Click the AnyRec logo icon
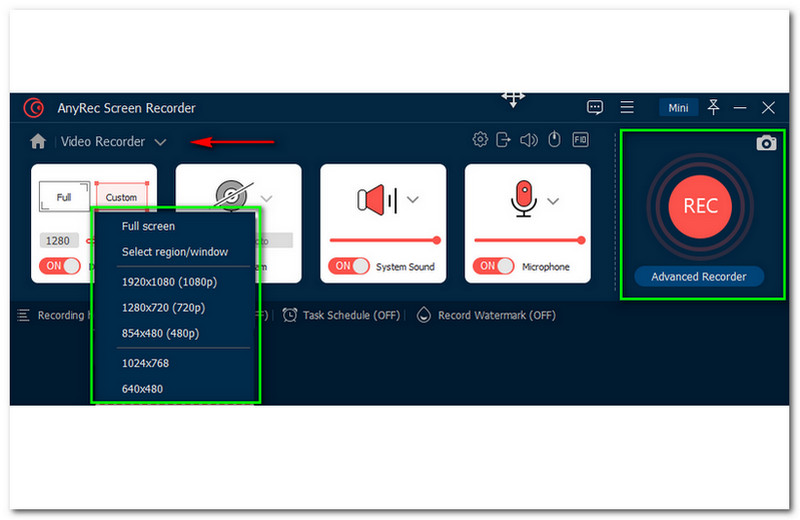Image resolution: width=800 pixels, height=520 pixels. [34, 108]
